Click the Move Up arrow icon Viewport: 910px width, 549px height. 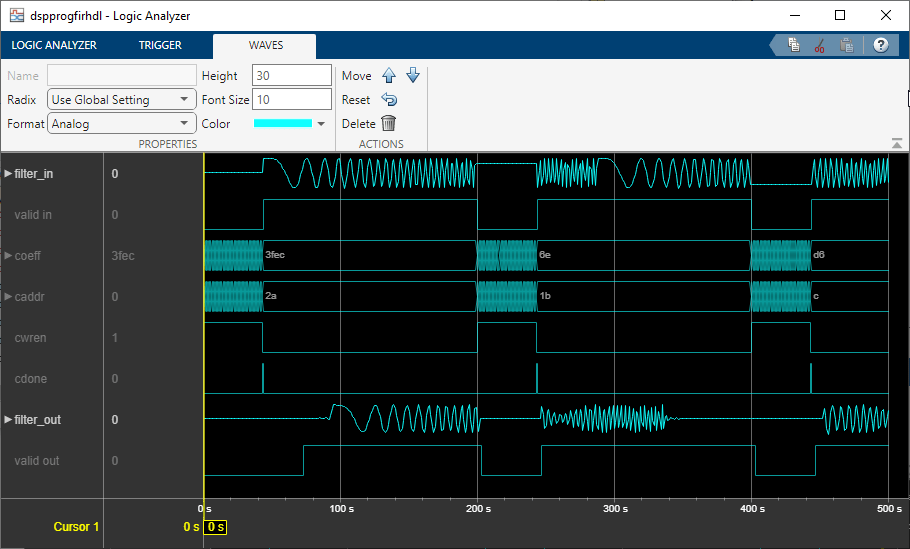[389, 76]
